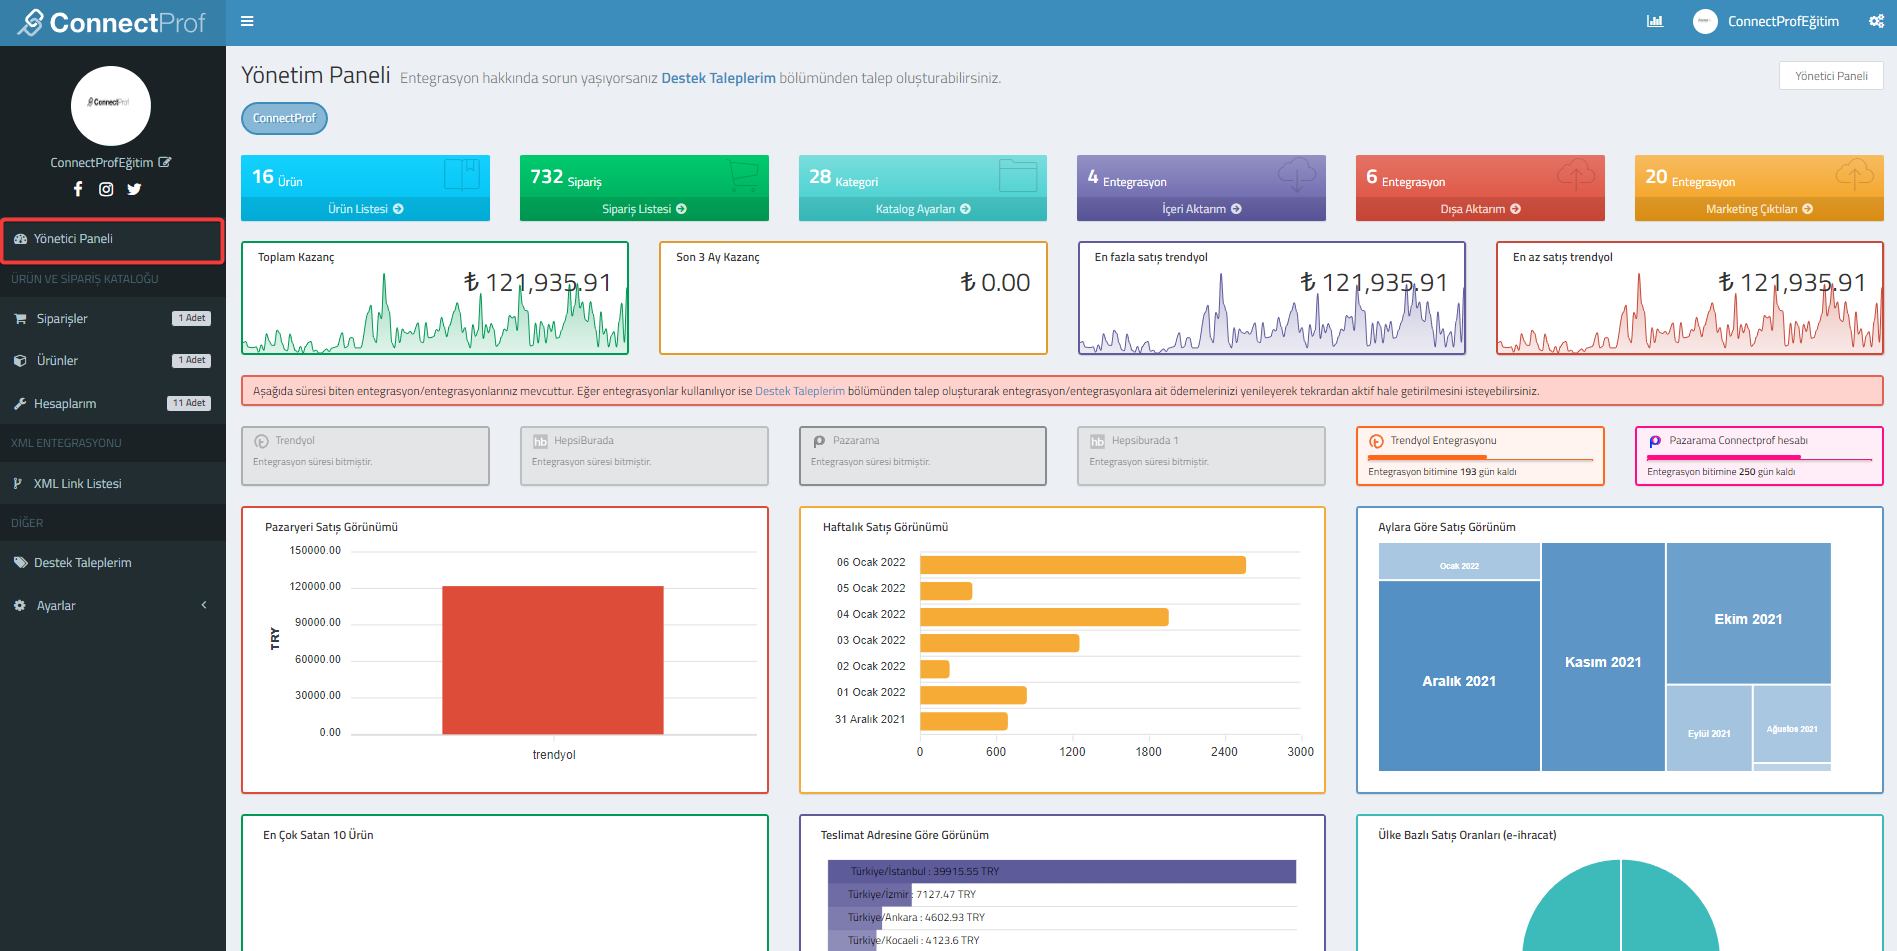The image size is (1897, 951).
Task: Open Ürünler in sidebar
Action: click(x=112, y=361)
